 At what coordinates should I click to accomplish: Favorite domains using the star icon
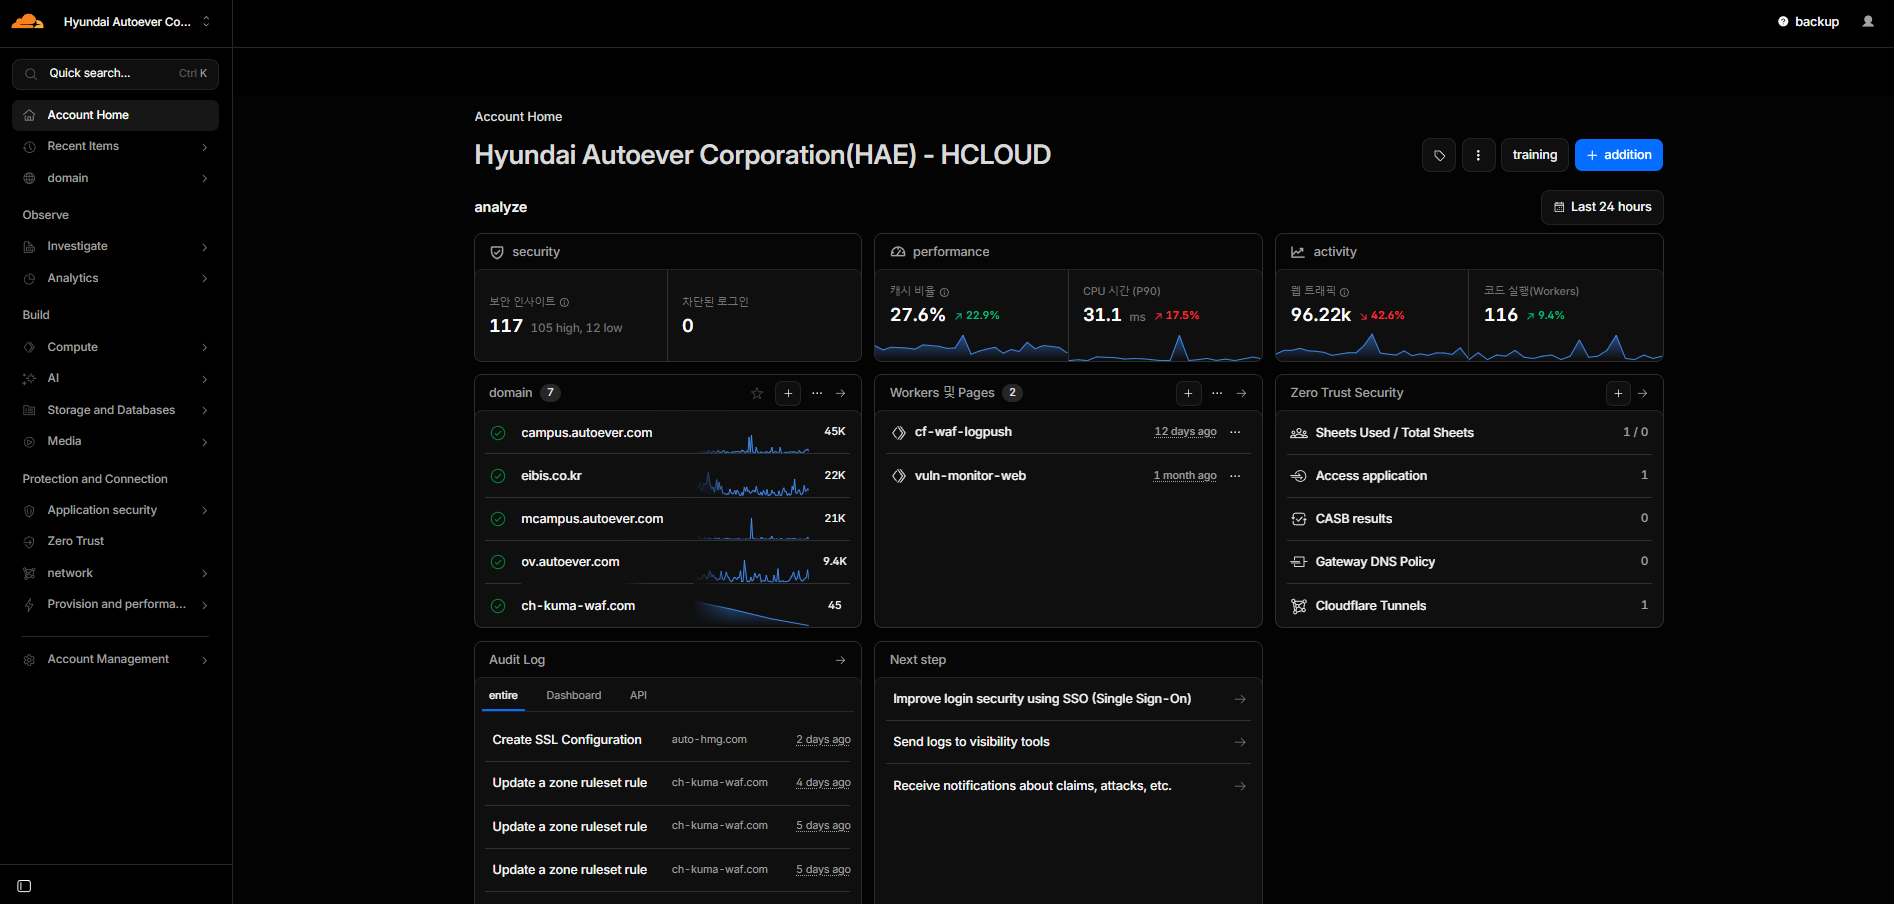(x=757, y=393)
